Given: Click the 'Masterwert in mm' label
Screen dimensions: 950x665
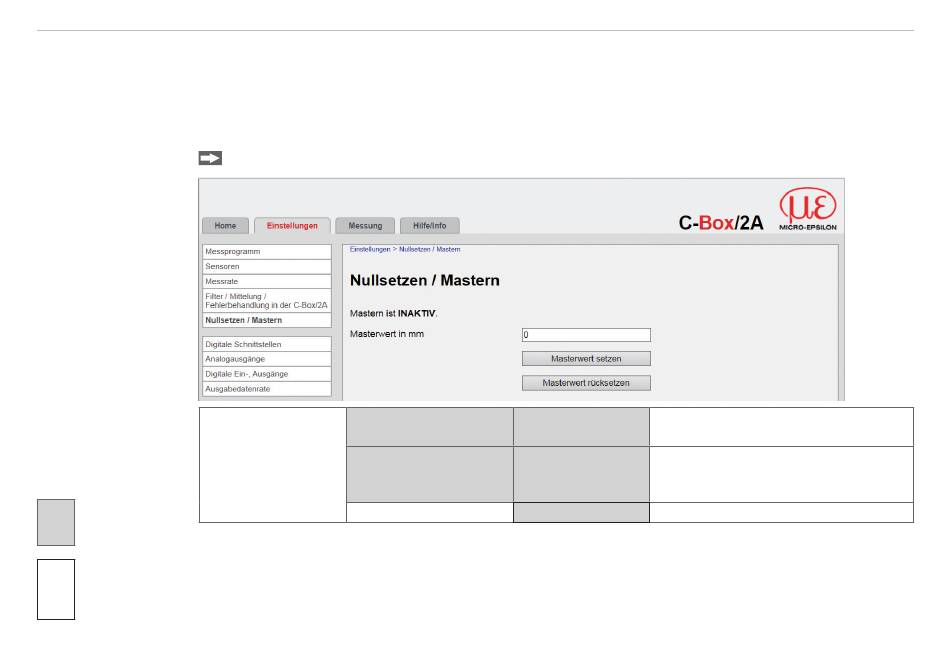Looking at the screenshot, I should tap(387, 334).
